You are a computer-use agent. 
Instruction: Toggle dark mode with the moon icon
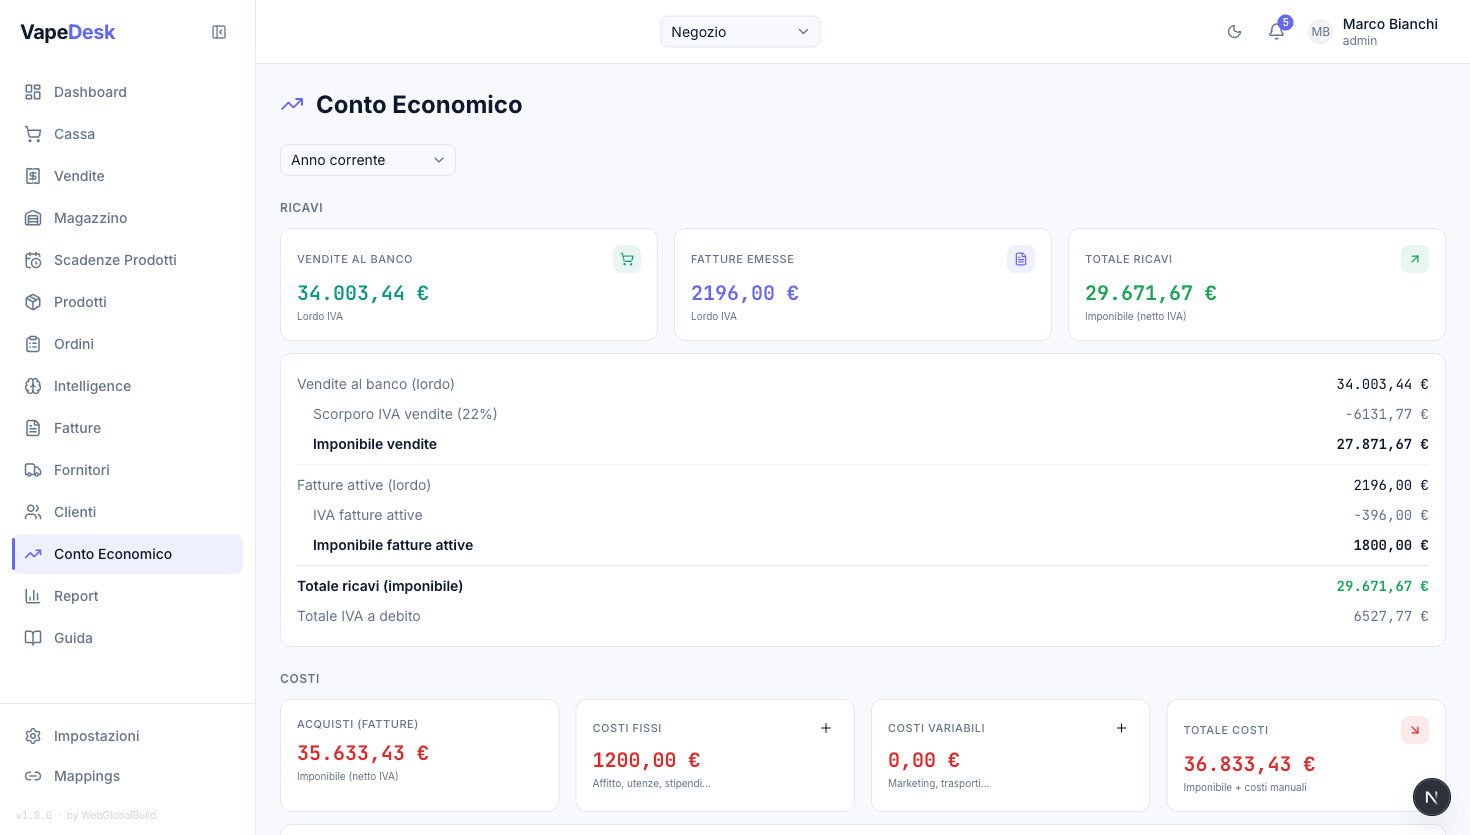1234,31
